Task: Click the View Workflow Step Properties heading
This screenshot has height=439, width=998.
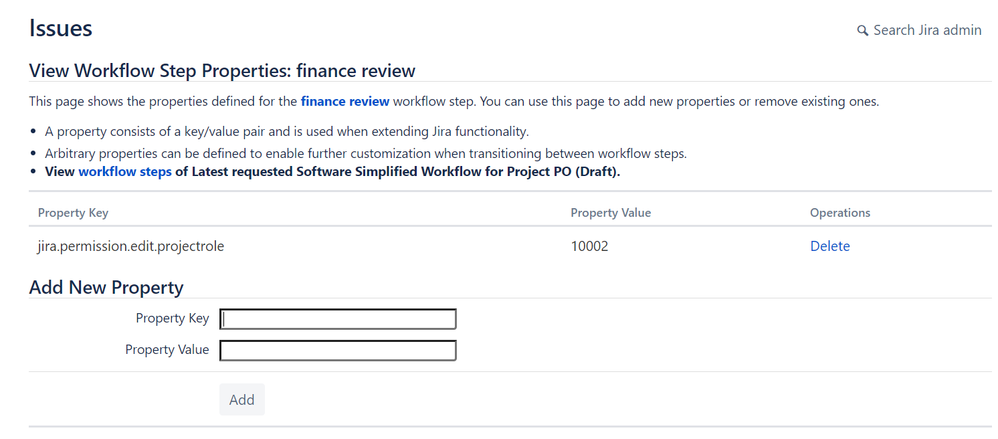Action: point(222,70)
